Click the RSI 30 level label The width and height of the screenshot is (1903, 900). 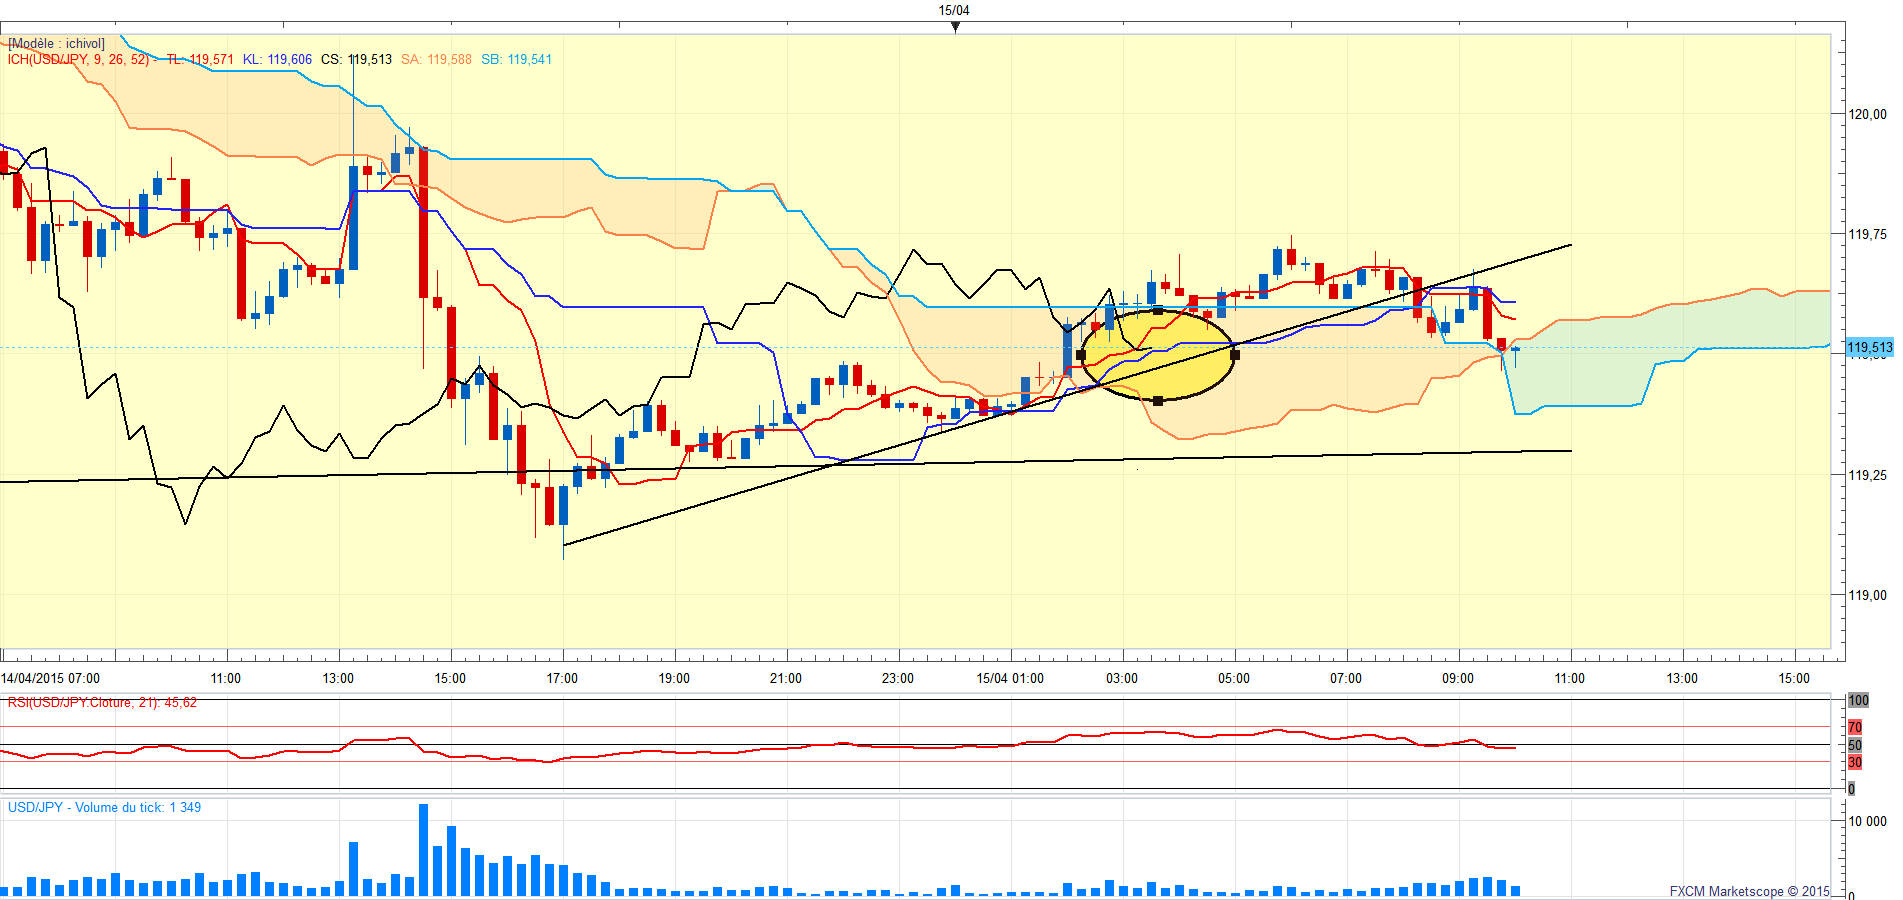point(1855,762)
